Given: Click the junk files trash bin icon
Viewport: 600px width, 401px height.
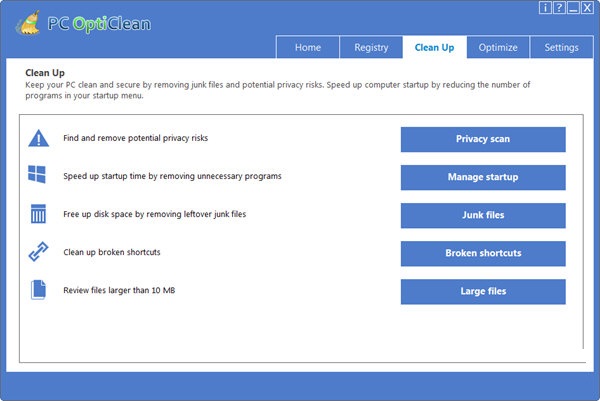Looking at the screenshot, I should point(38,214).
